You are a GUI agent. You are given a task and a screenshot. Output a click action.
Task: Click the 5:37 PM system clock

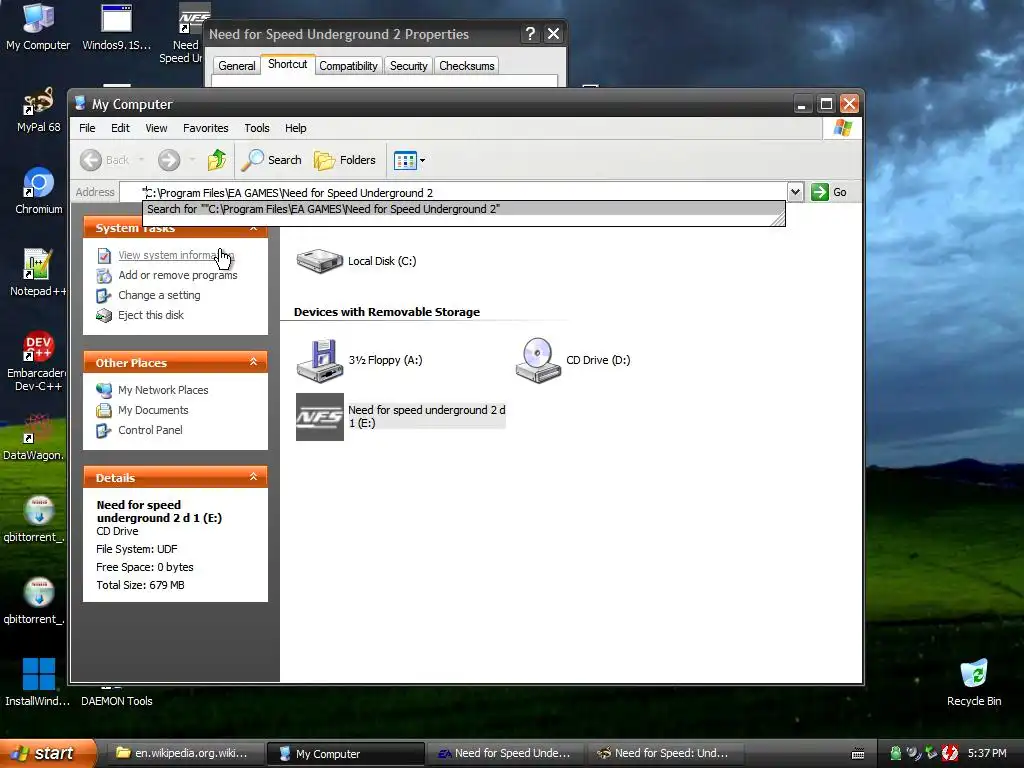point(987,754)
